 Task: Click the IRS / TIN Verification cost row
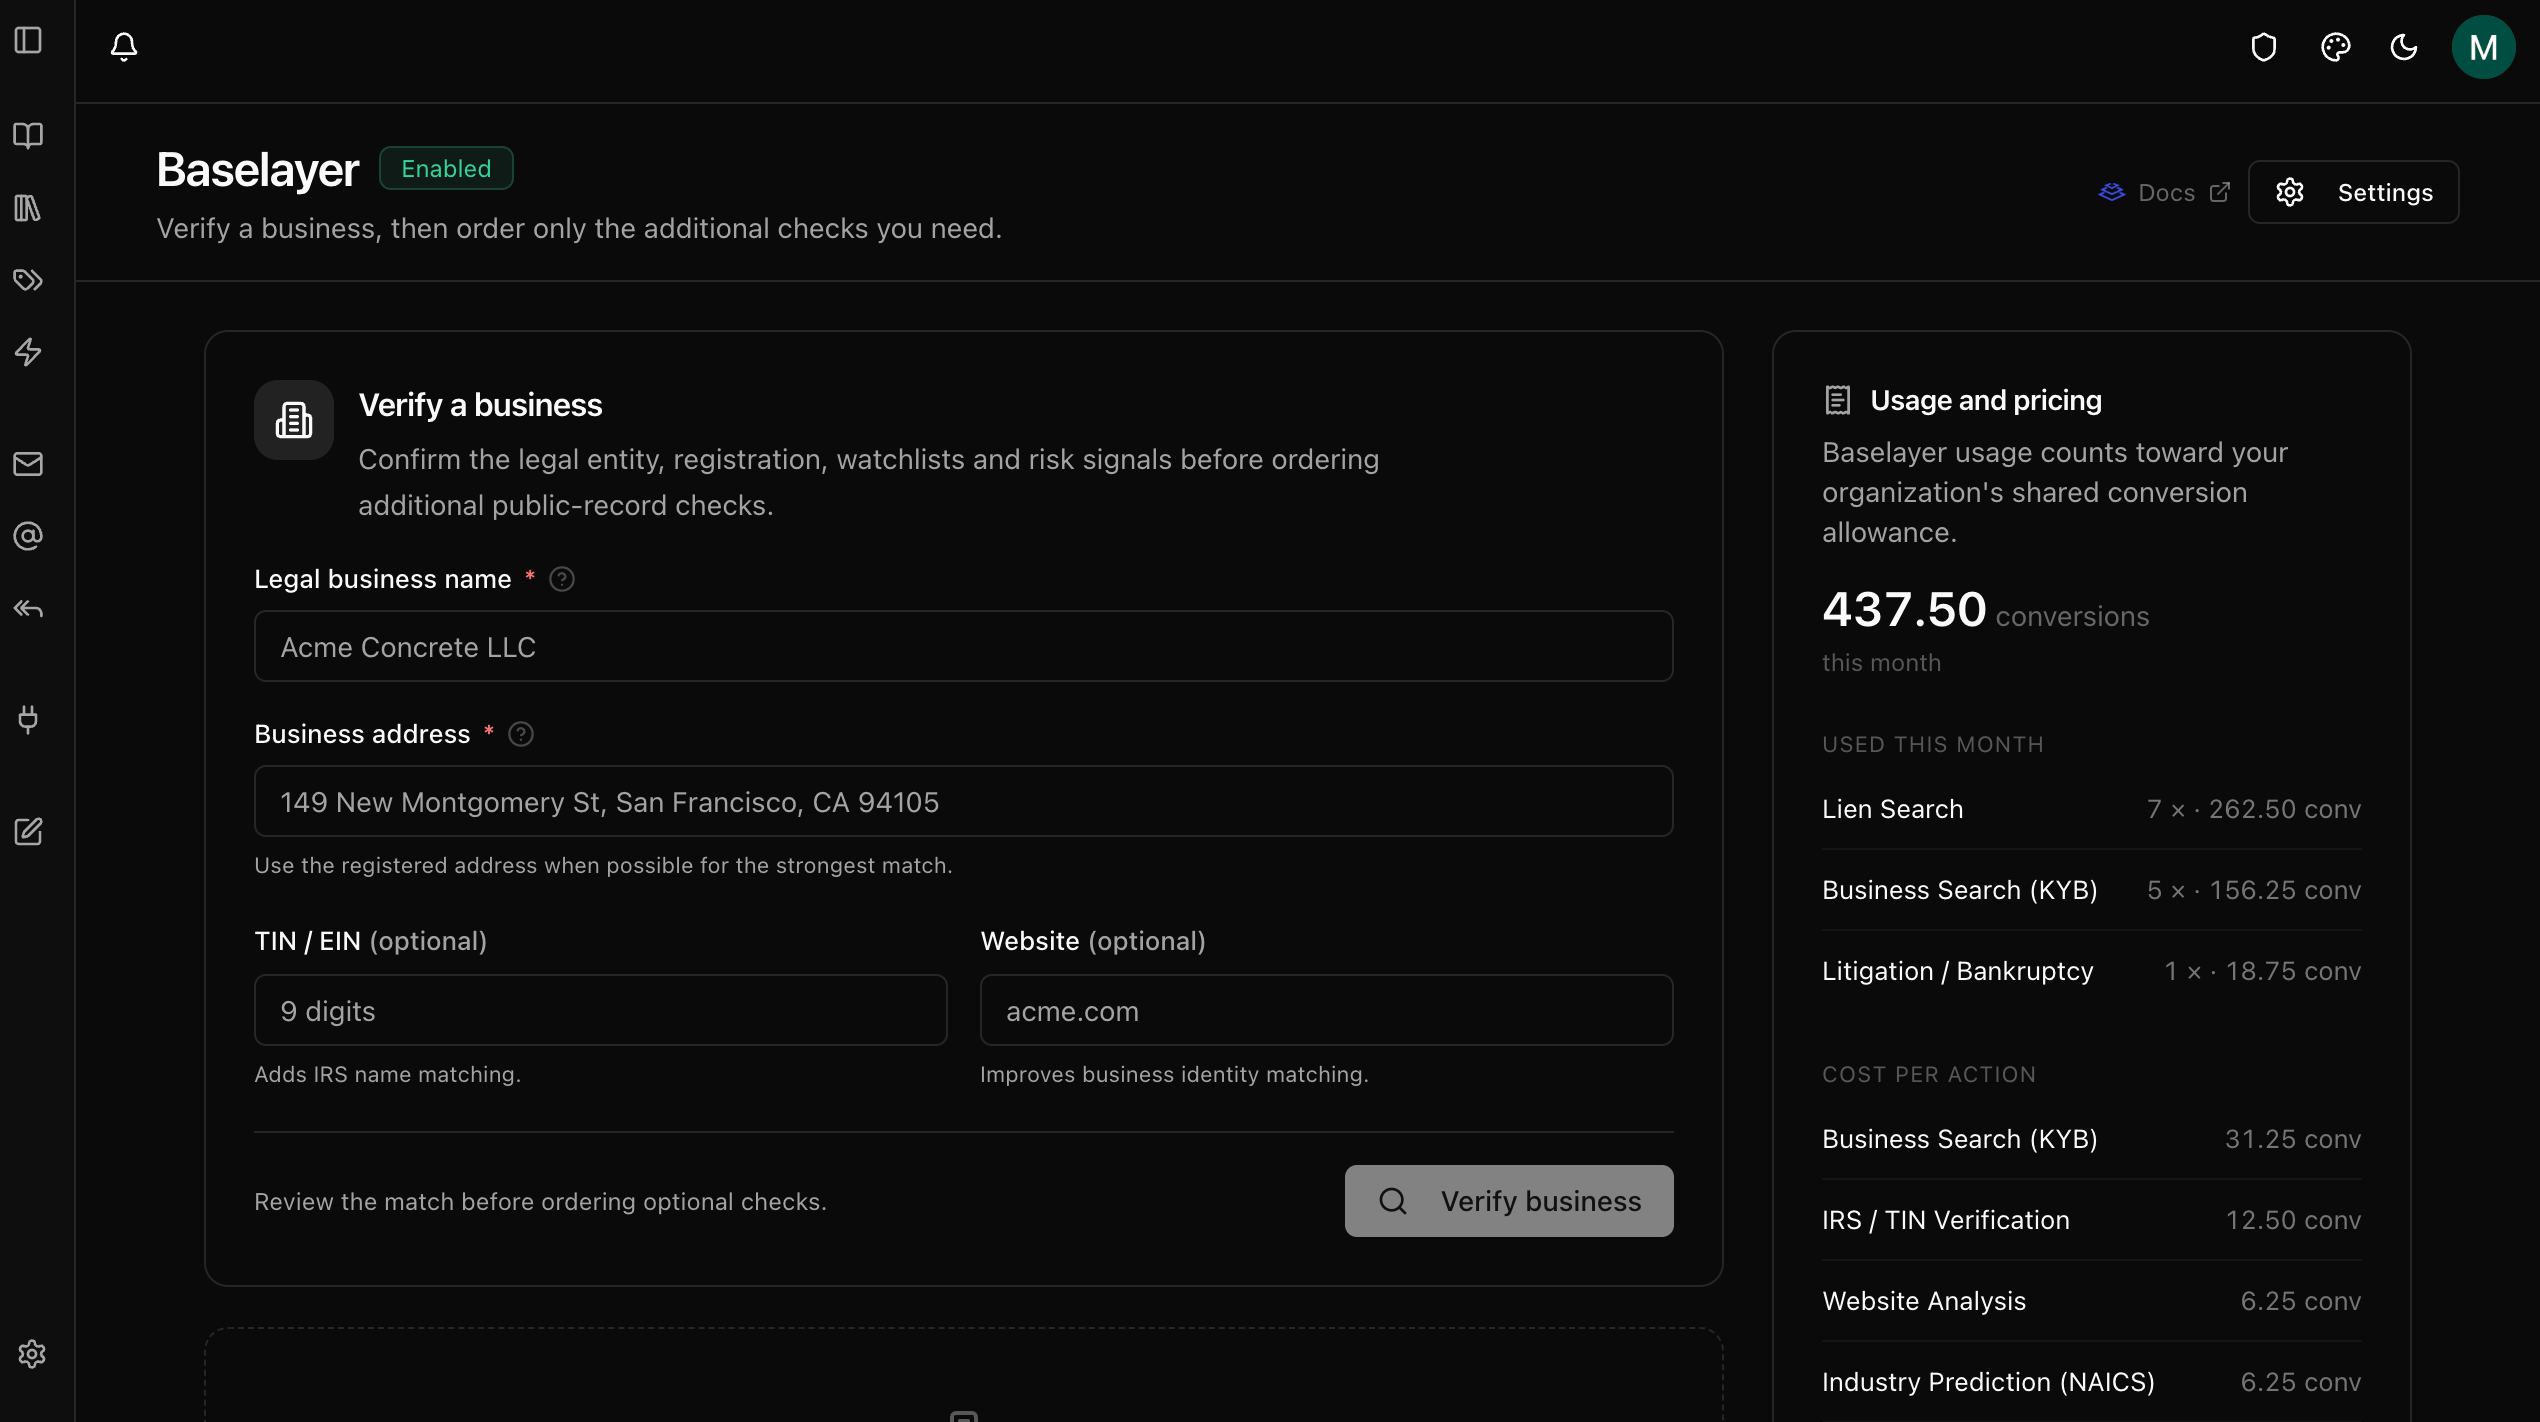[2092, 1220]
